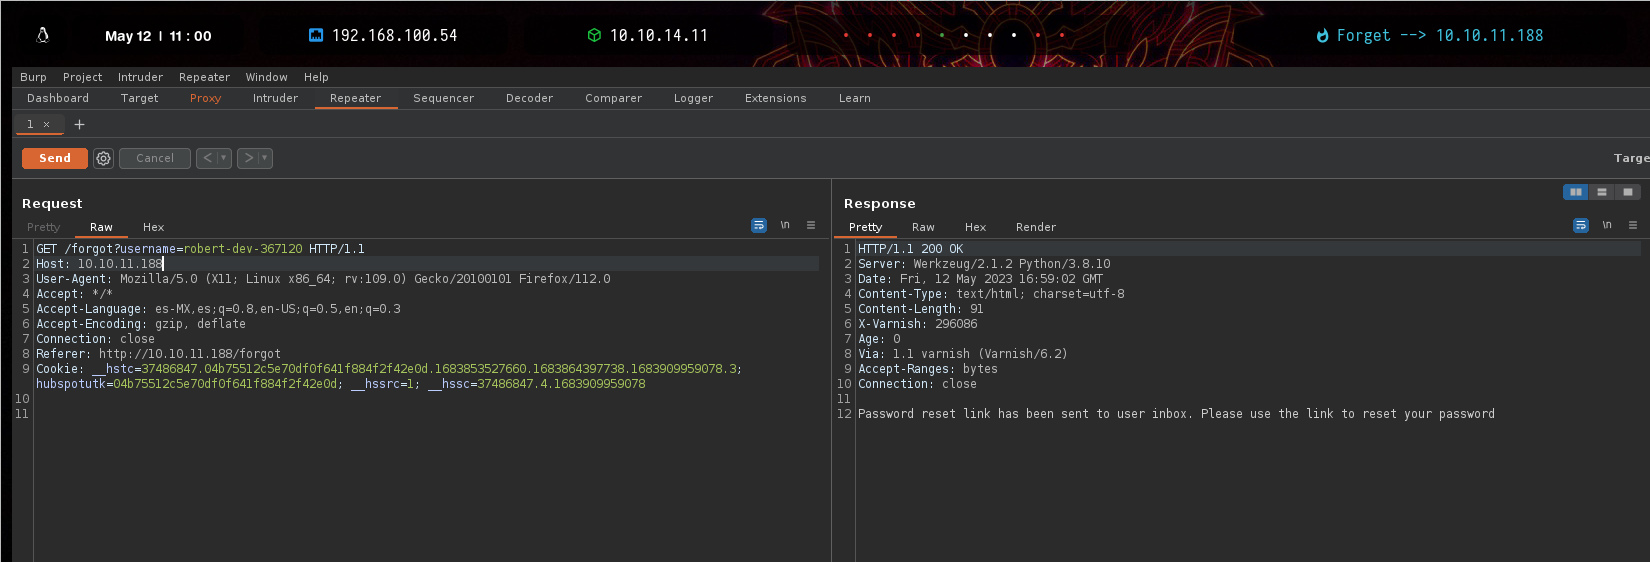Switch to side-by-side split layout
1650x562 pixels.
(x=1576, y=192)
